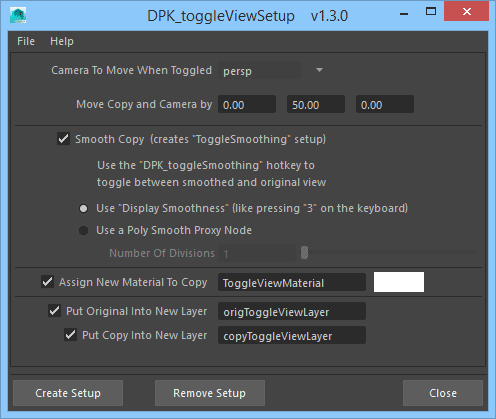Click the 50.00 Y offset field
This screenshot has width=496, height=419.
pyautogui.click(x=316, y=104)
